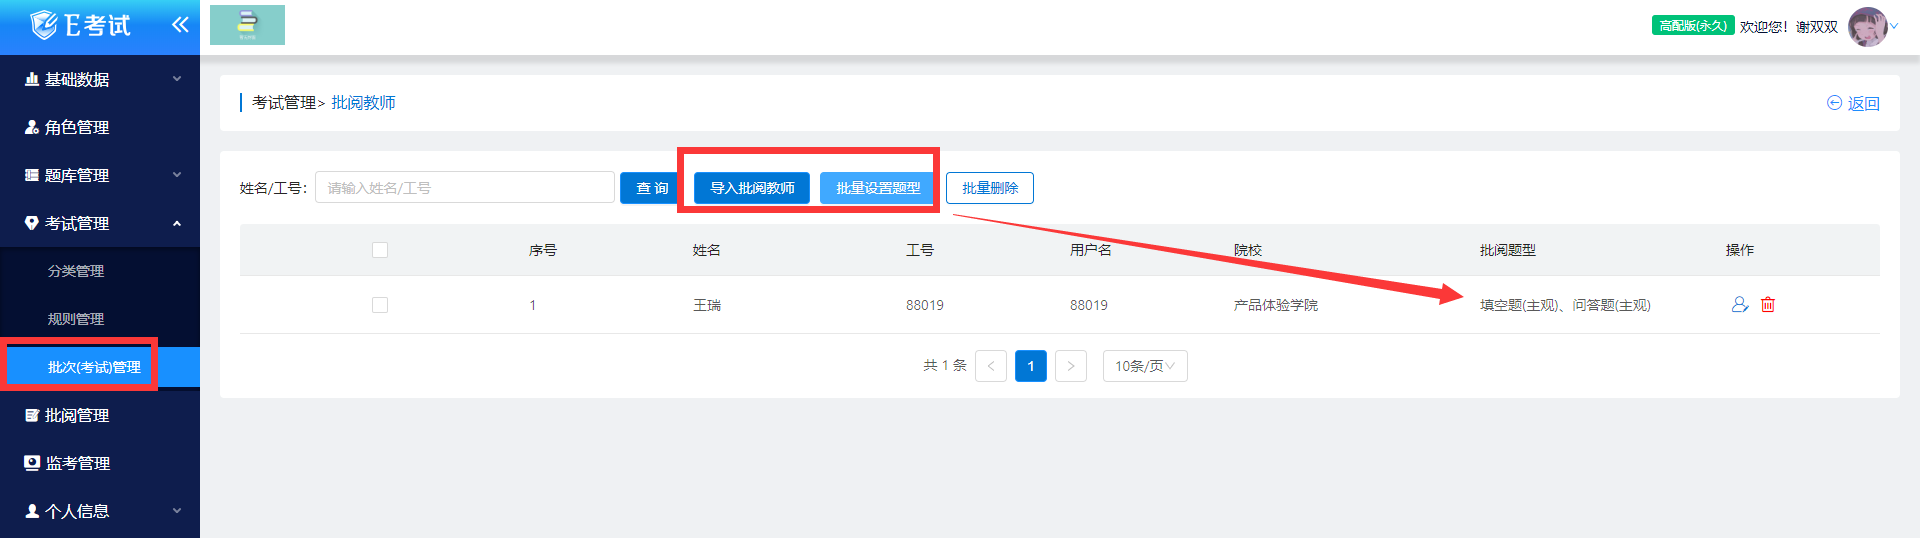
Task: Click 填空题(主观)、问答题(主观) cell
Action: pyautogui.click(x=1565, y=305)
